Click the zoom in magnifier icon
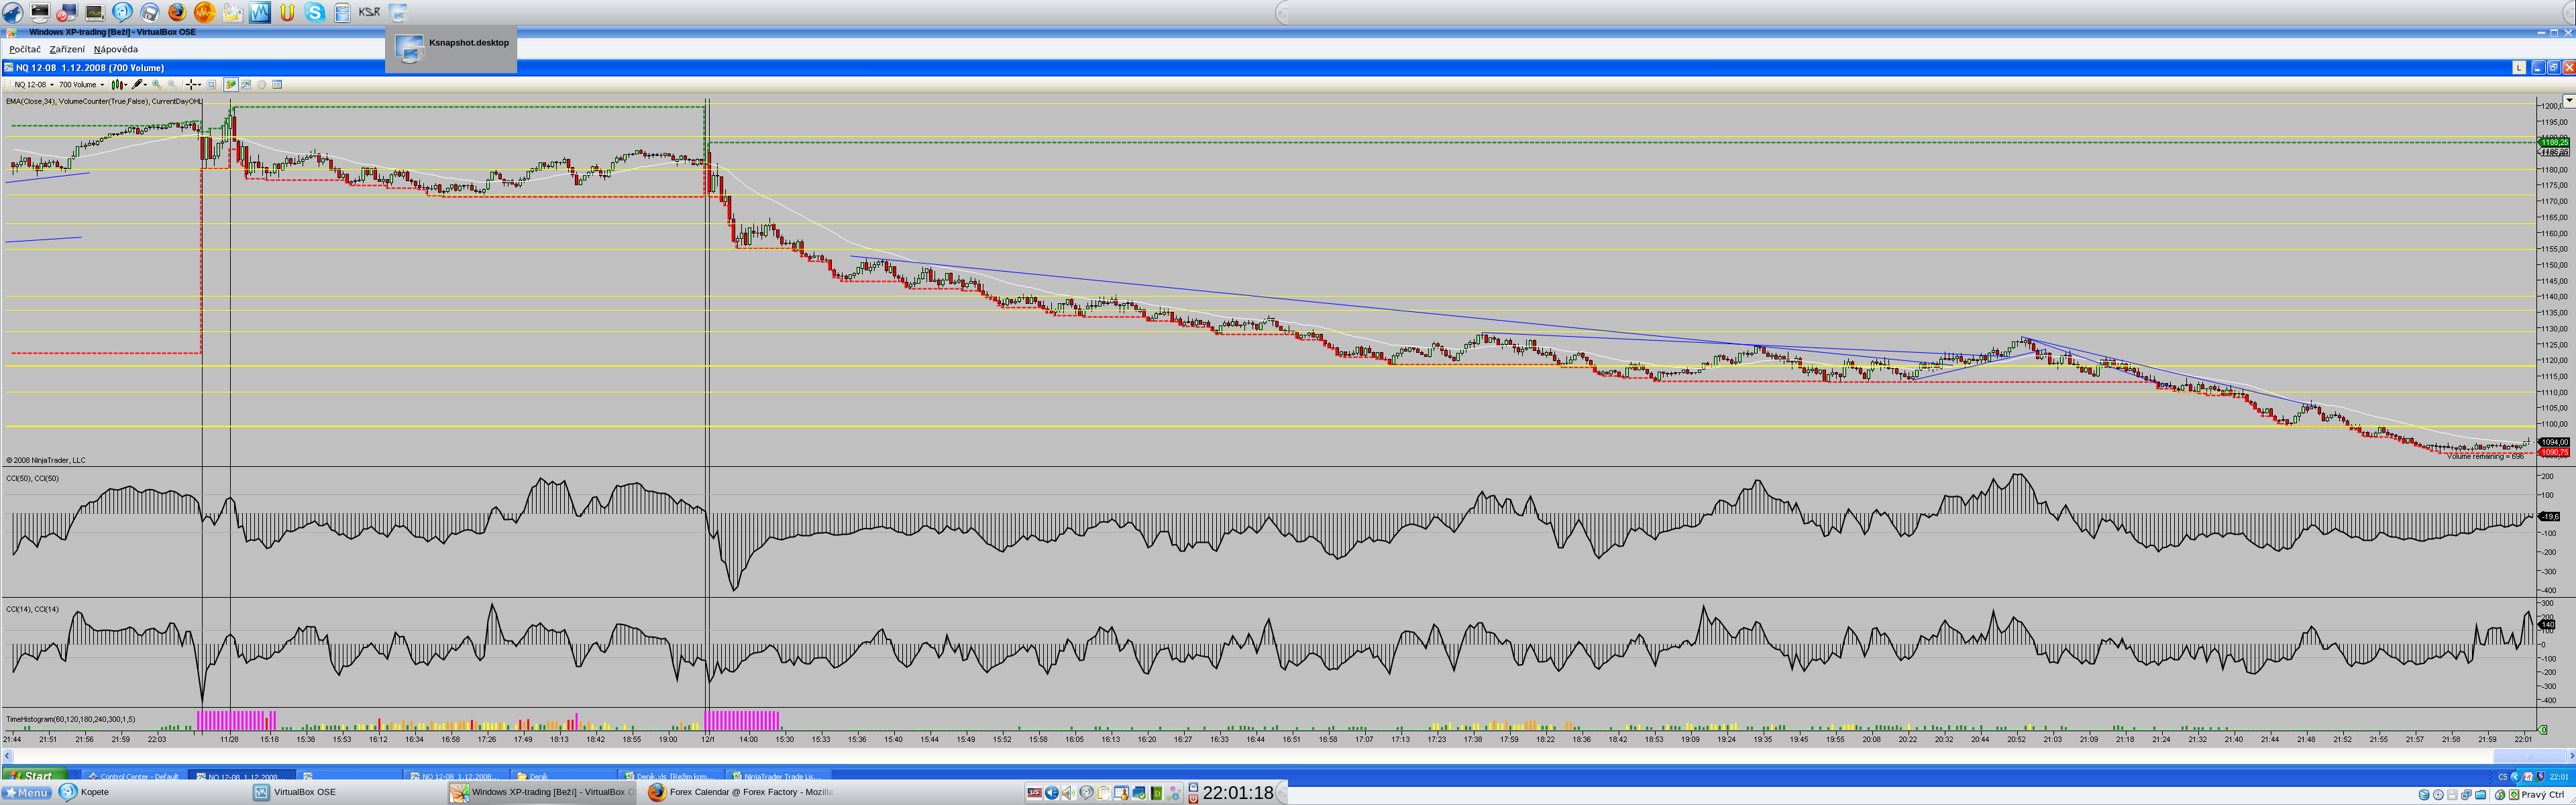This screenshot has height=805, width=2576. tap(157, 85)
